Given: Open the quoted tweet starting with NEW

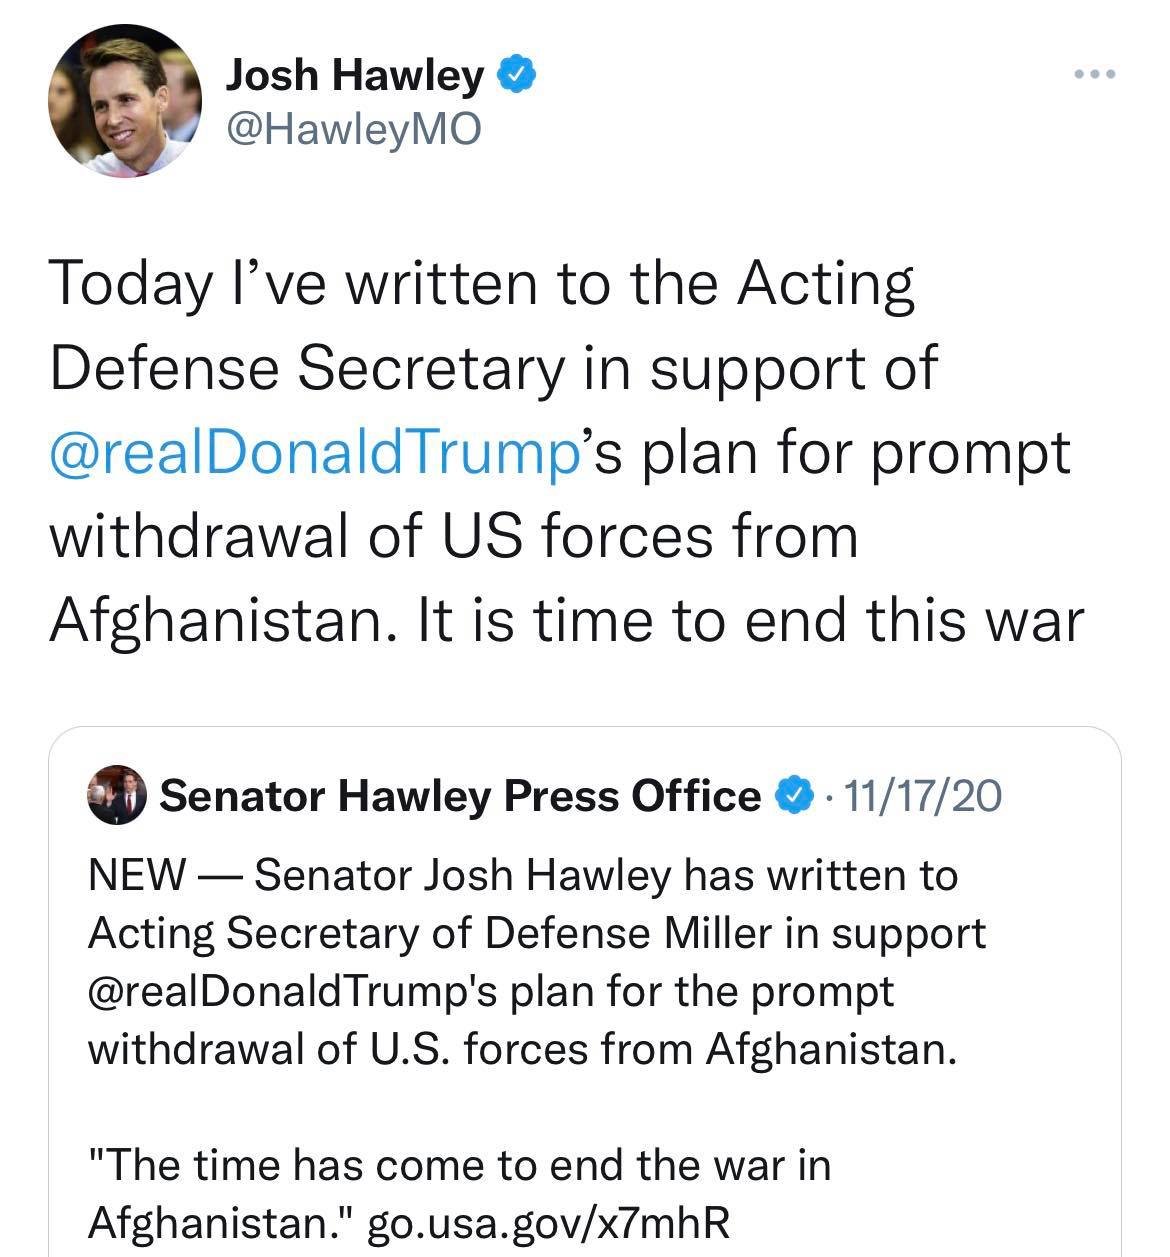Looking at the screenshot, I should 585,992.
